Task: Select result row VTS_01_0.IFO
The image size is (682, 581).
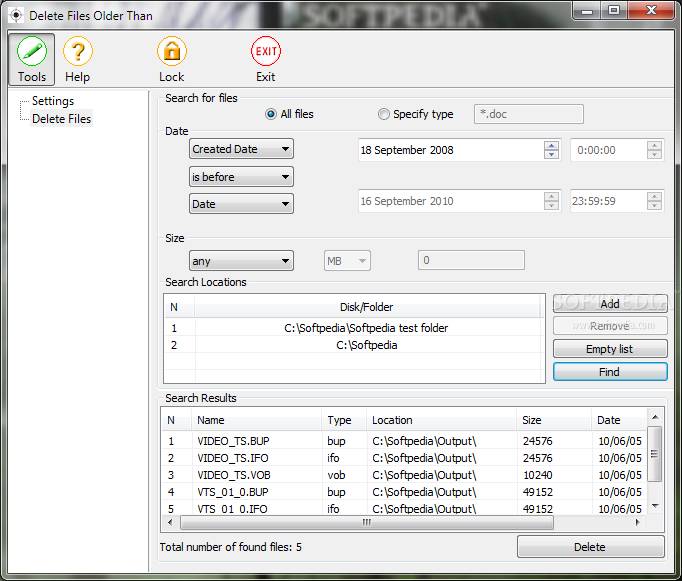Action: [x=405, y=508]
